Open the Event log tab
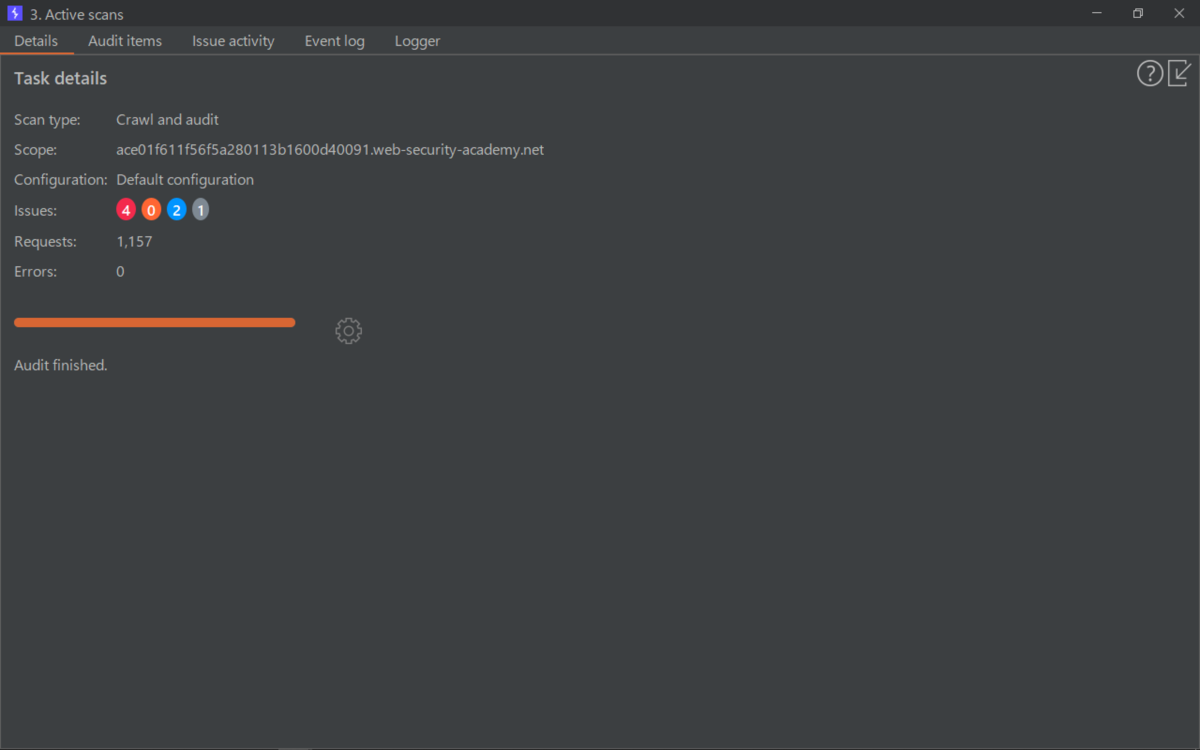Viewport: 1200px width, 750px height. [x=335, y=41]
